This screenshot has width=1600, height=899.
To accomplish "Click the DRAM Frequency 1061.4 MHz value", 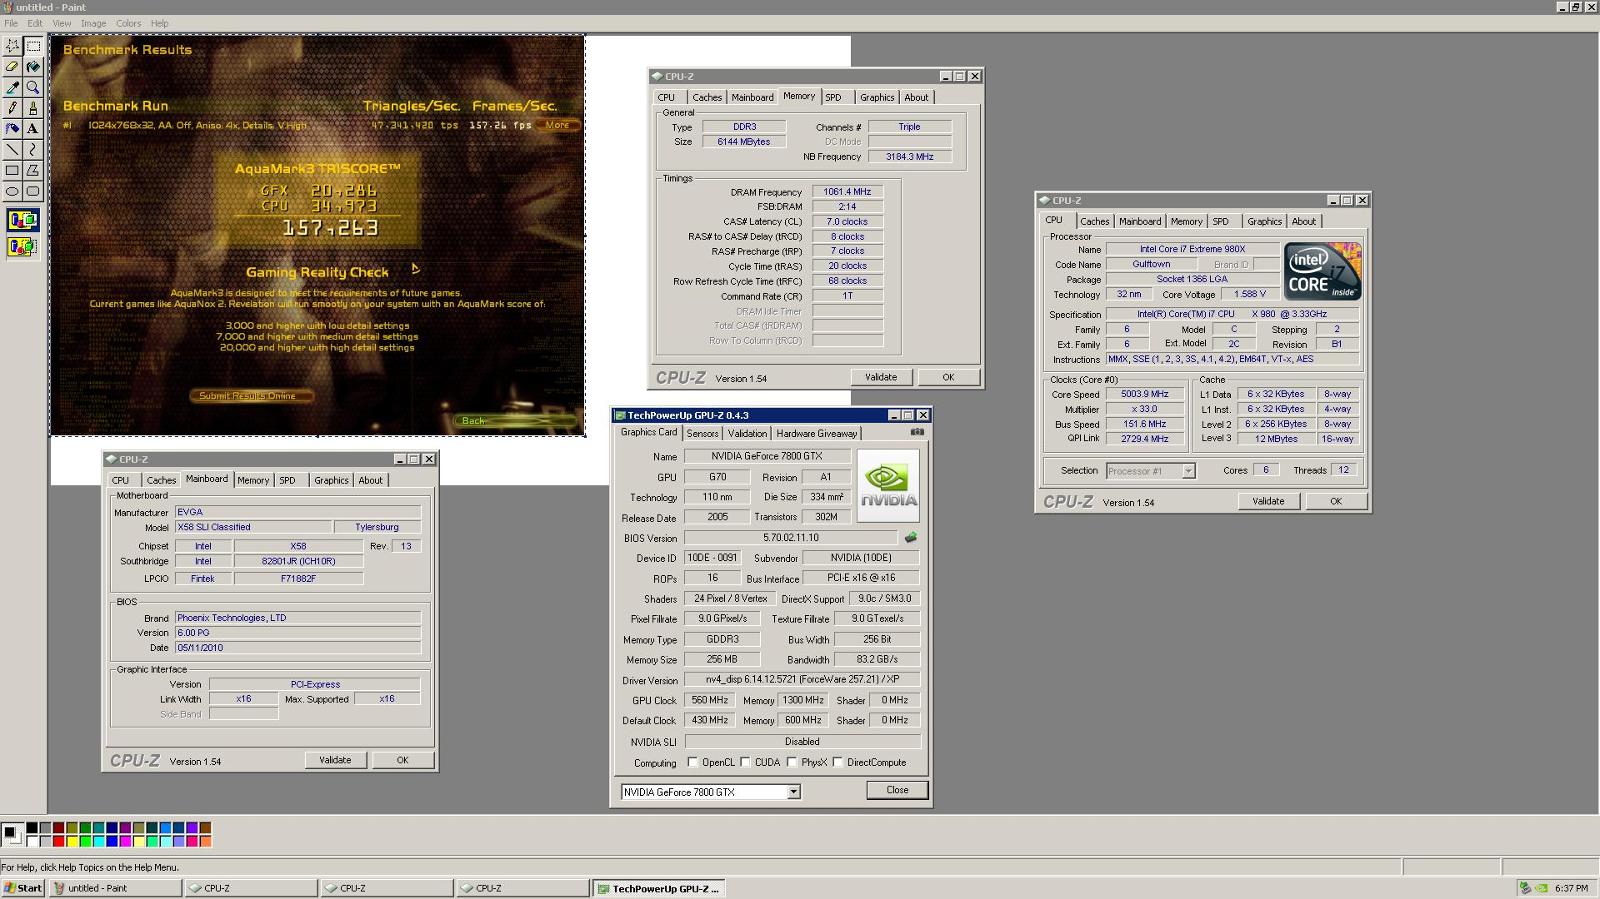I will [x=847, y=192].
